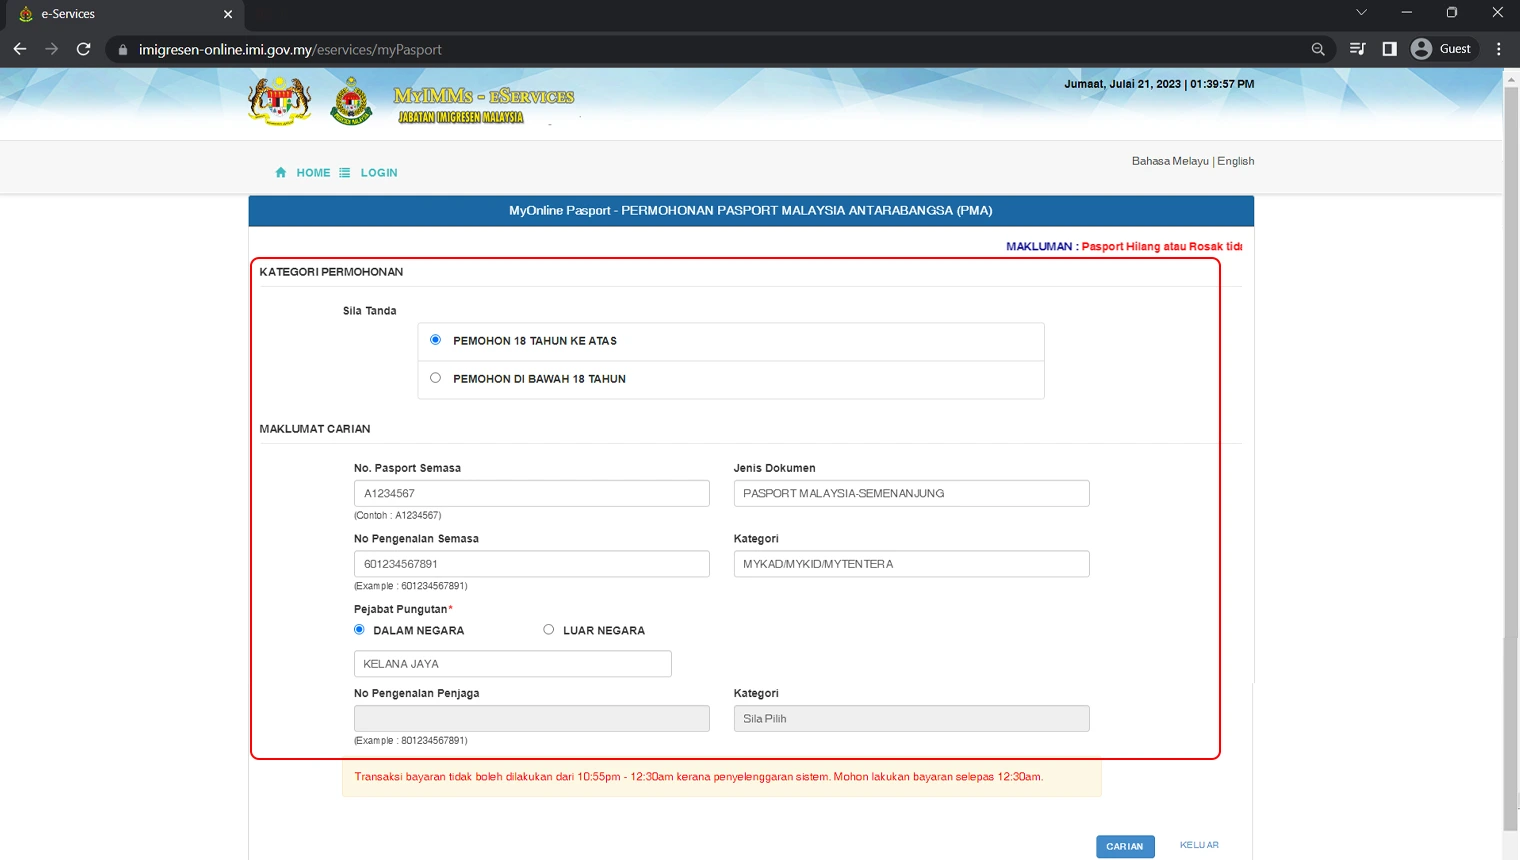Open the Guest profile button
Image resolution: width=1520 pixels, height=860 pixels.
(1442, 49)
